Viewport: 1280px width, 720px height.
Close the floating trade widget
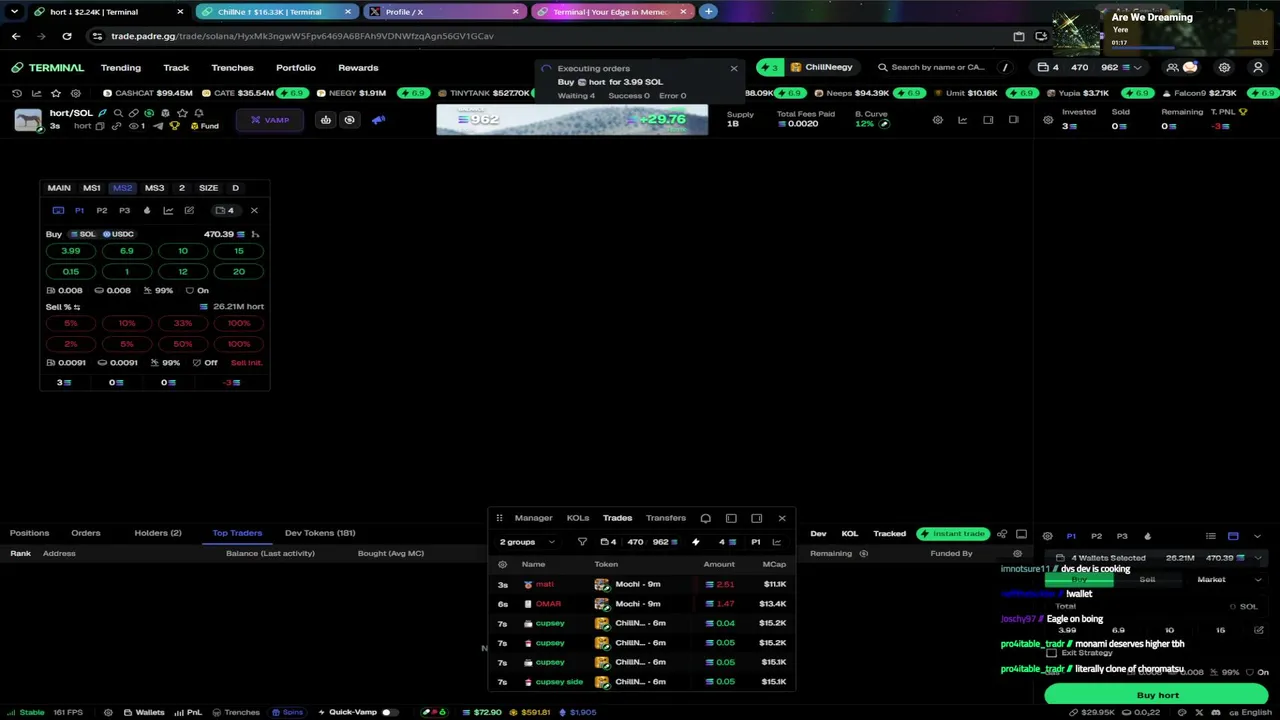pyautogui.click(x=254, y=210)
